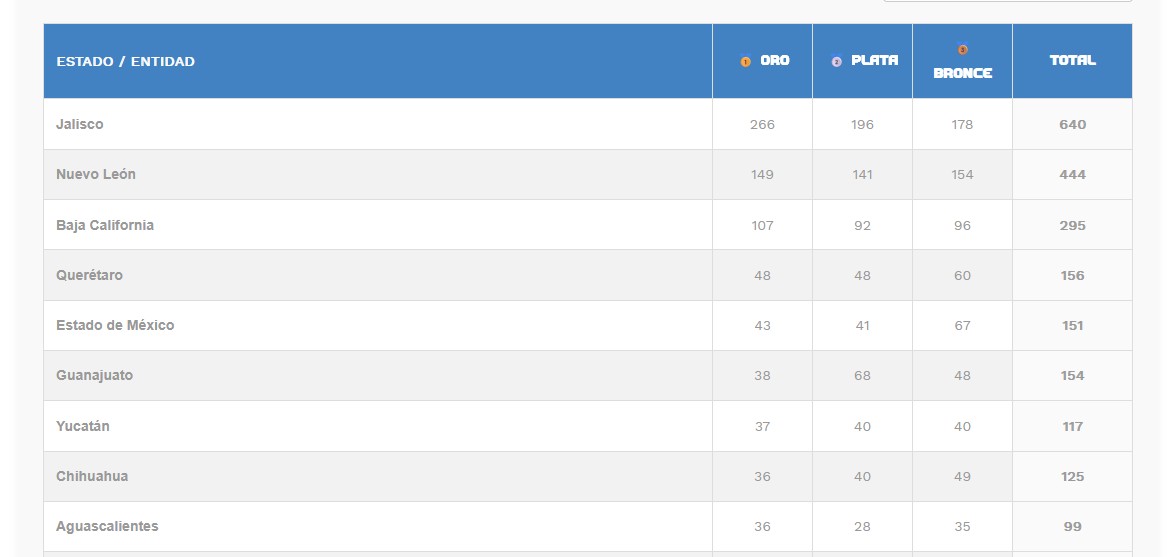
Task: Click Estado de México bronze count 67
Action: tap(963, 326)
